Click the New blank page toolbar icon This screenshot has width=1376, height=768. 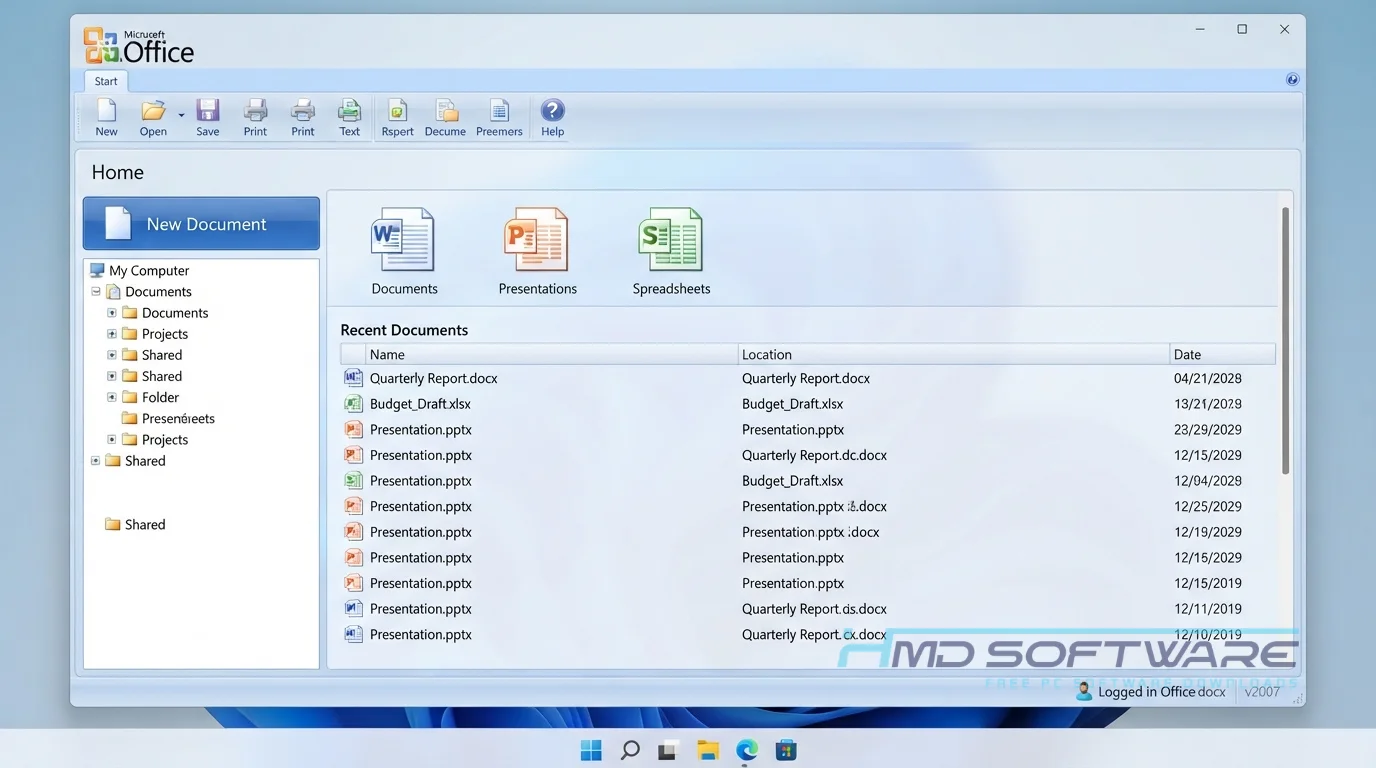point(106,110)
